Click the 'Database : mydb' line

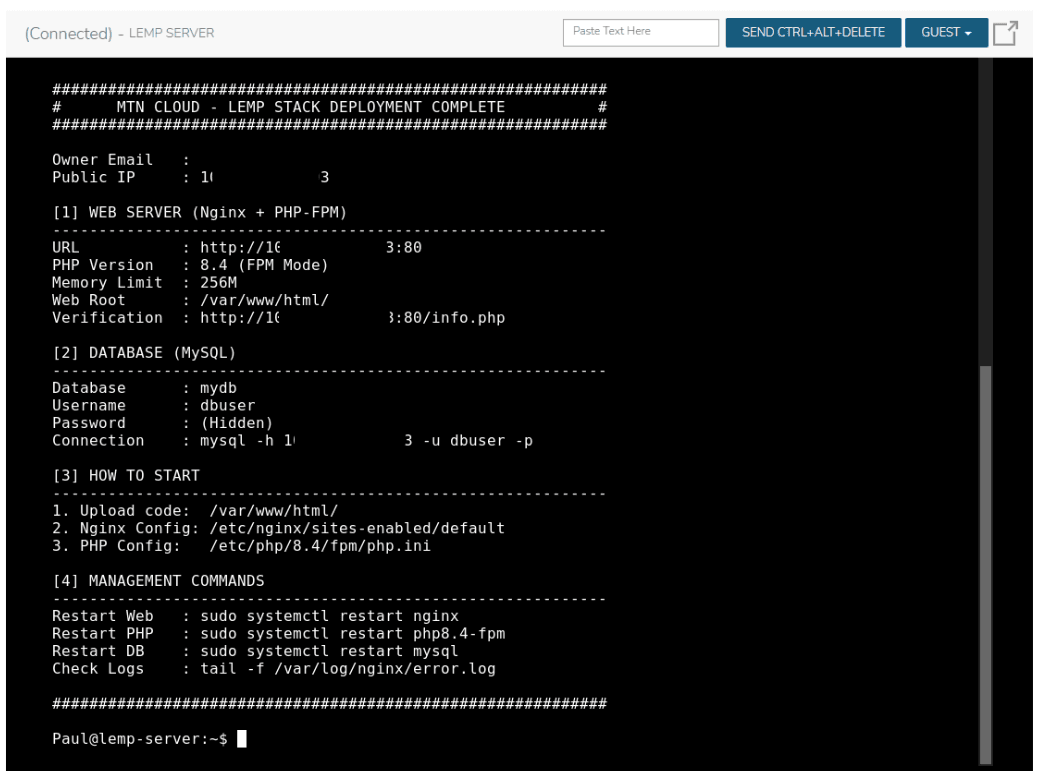145,388
